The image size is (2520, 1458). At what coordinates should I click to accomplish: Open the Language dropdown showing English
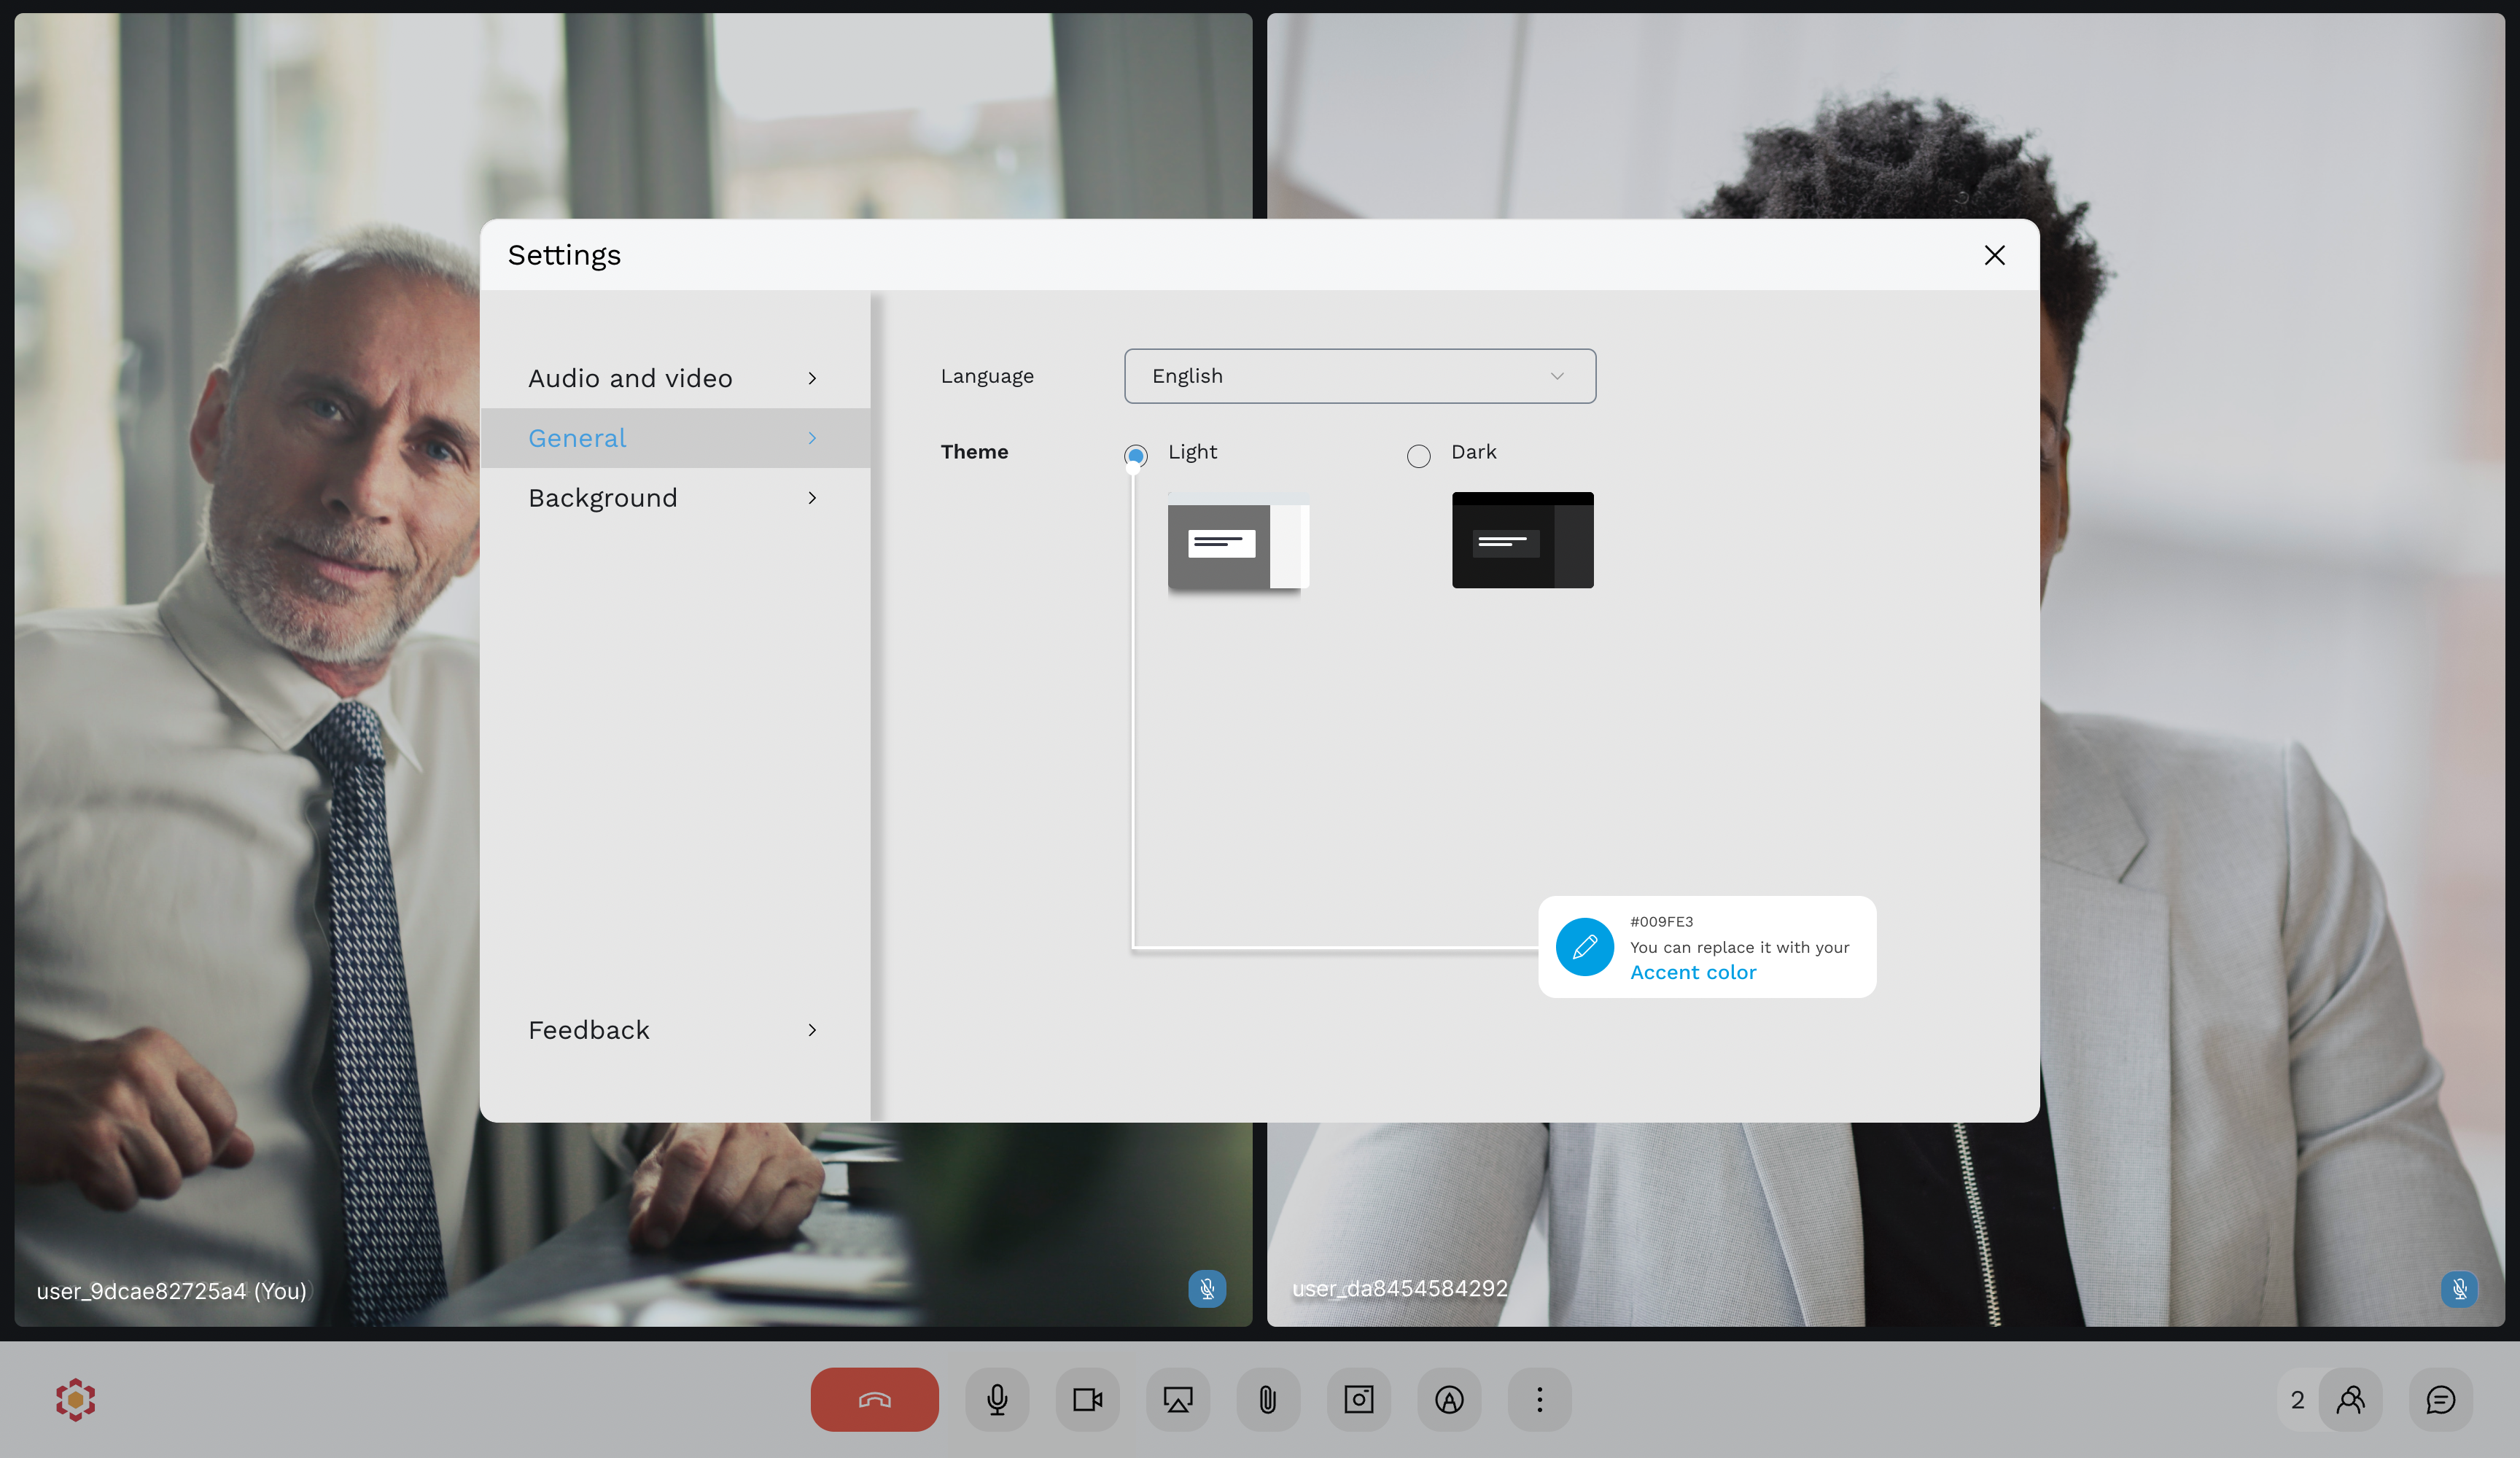click(1360, 376)
